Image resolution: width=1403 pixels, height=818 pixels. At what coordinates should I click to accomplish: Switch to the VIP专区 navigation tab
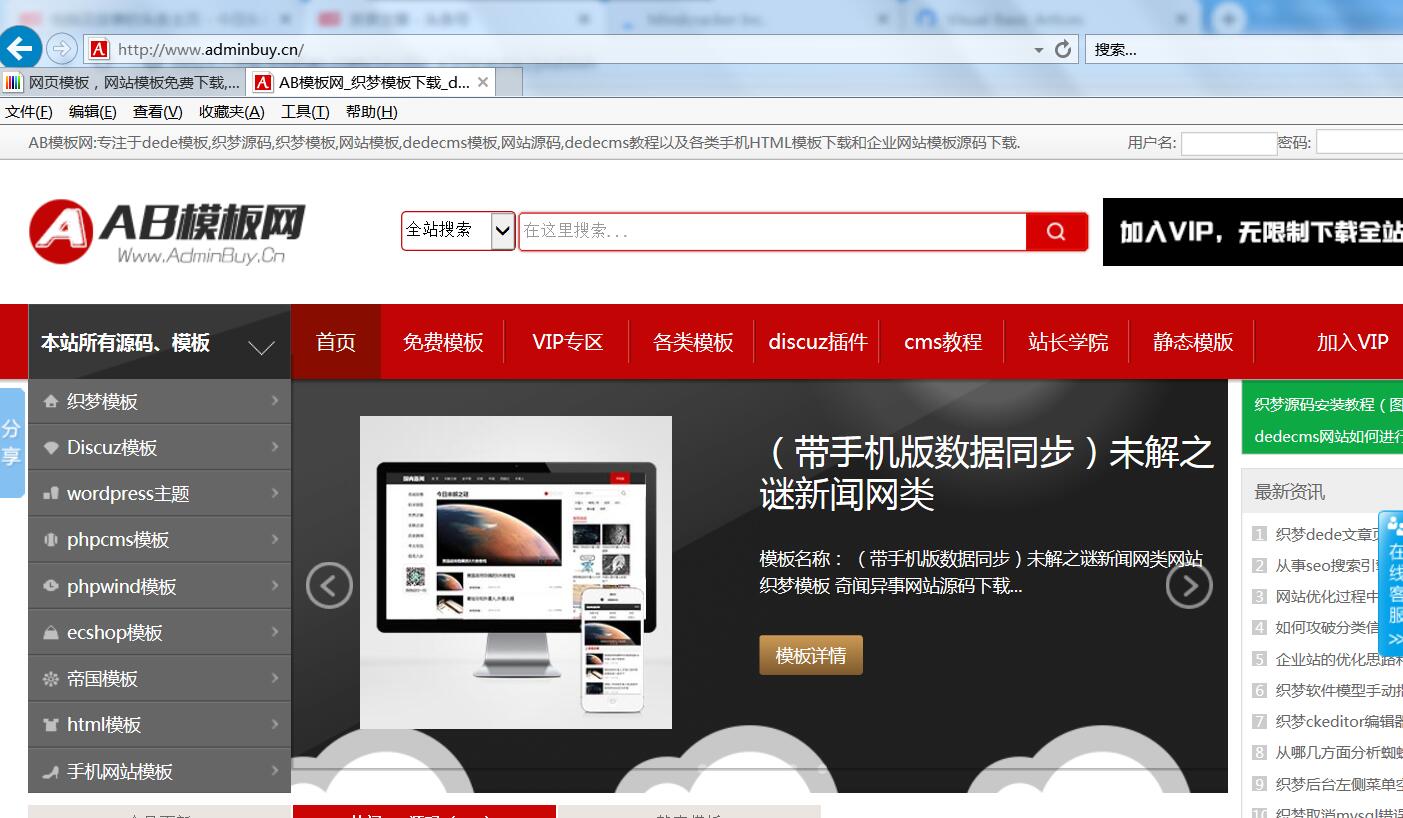click(x=566, y=341)
